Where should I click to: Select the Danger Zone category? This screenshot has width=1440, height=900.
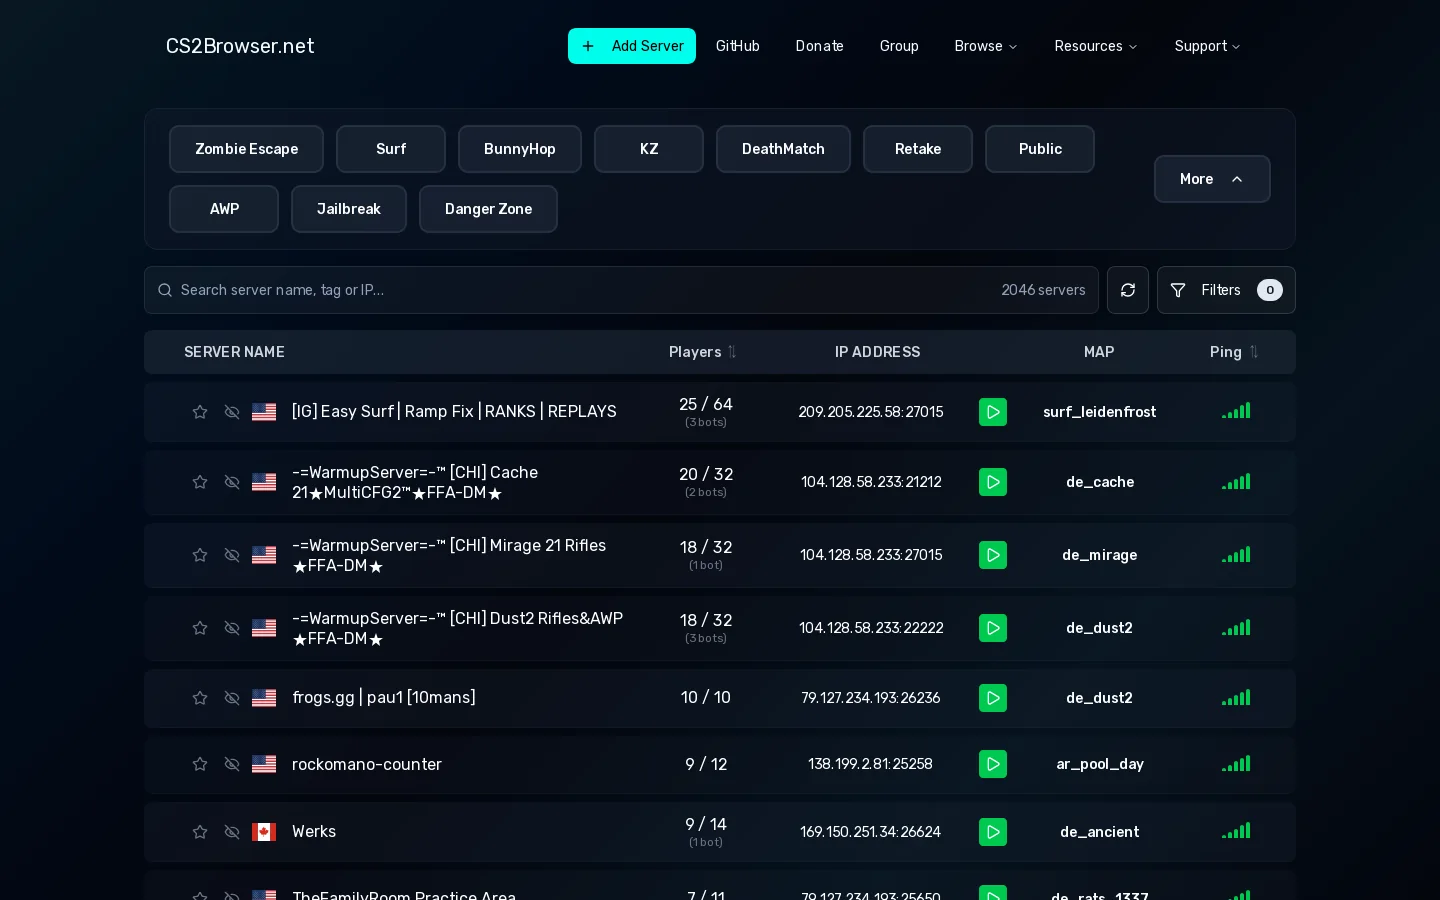[488, 209]
